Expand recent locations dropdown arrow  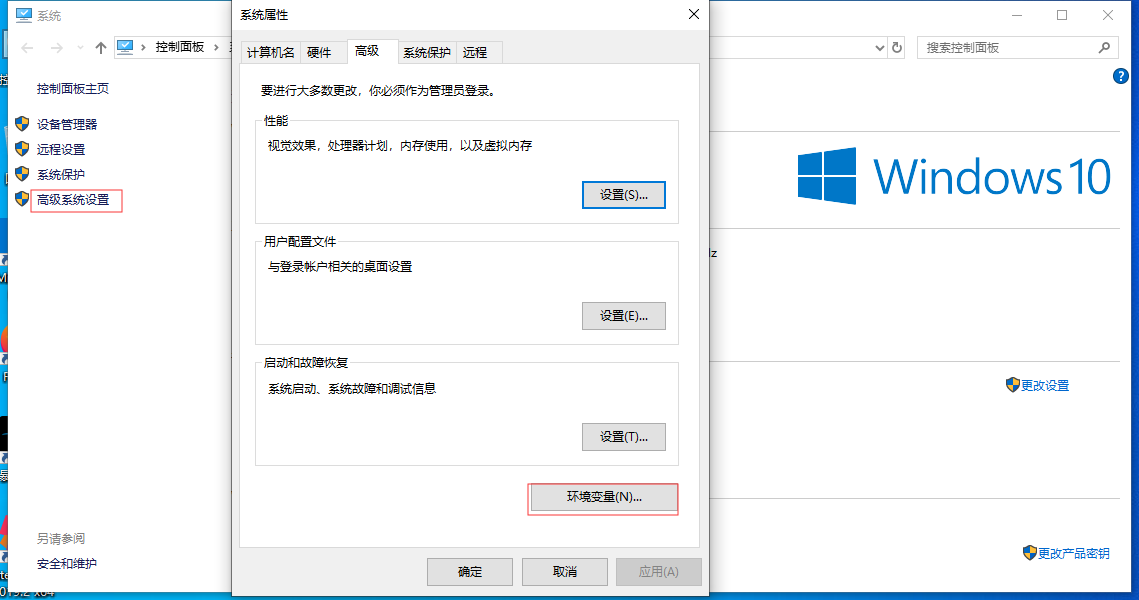tap(80, 48)
